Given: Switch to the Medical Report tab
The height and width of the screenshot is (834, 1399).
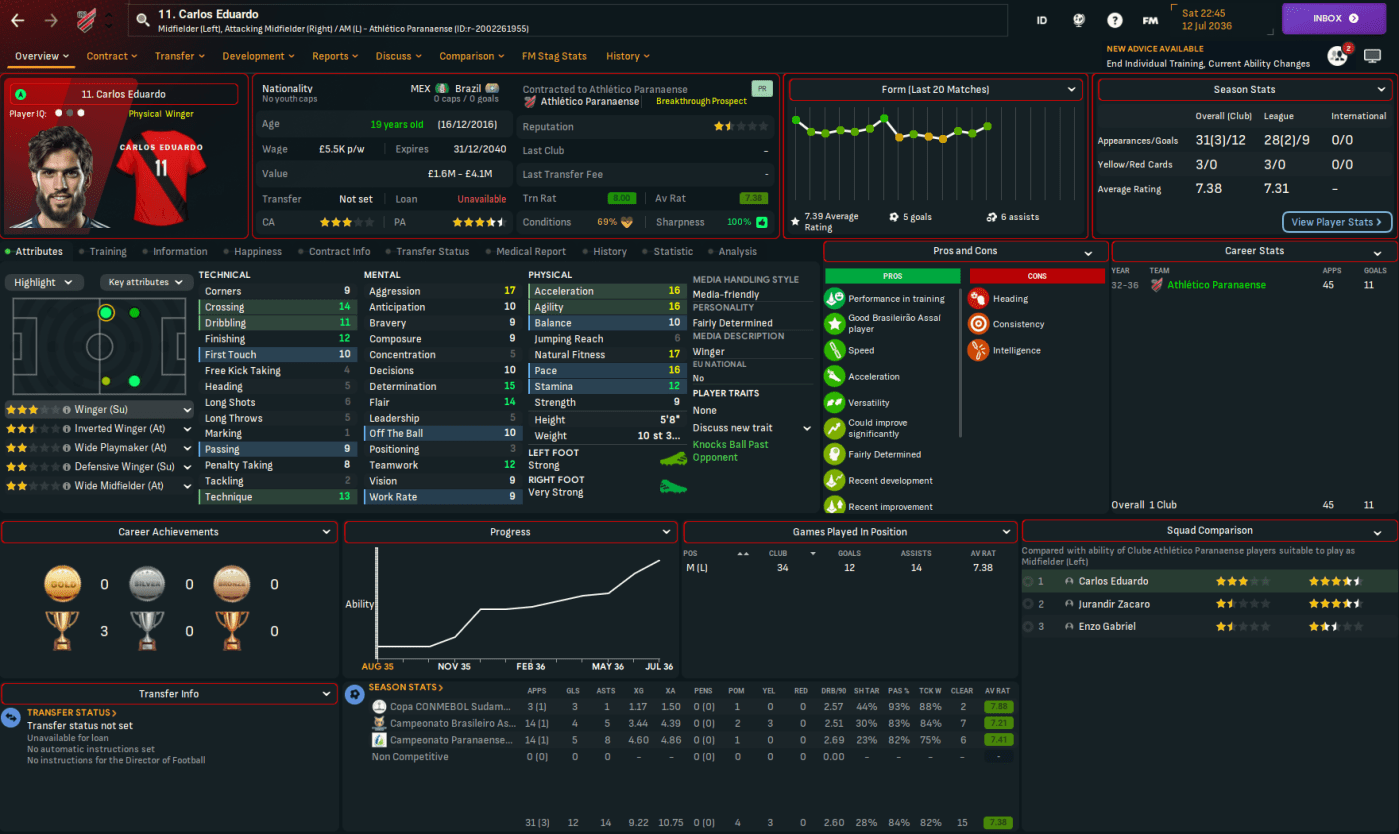Looking at the screenshot, I should click(x=531, y=252).
